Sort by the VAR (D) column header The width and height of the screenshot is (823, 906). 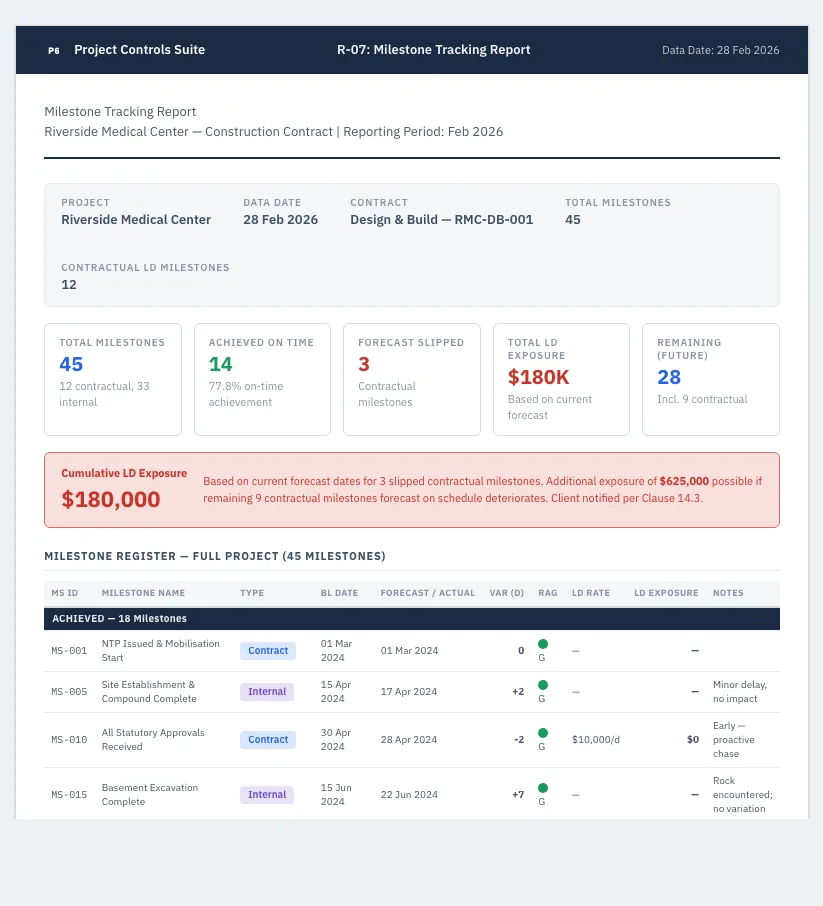tap(506, 593)
